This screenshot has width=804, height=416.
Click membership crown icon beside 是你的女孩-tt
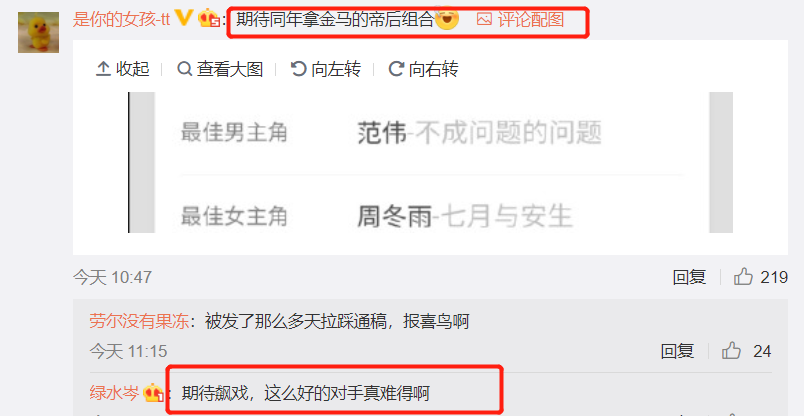coord(209,19)
